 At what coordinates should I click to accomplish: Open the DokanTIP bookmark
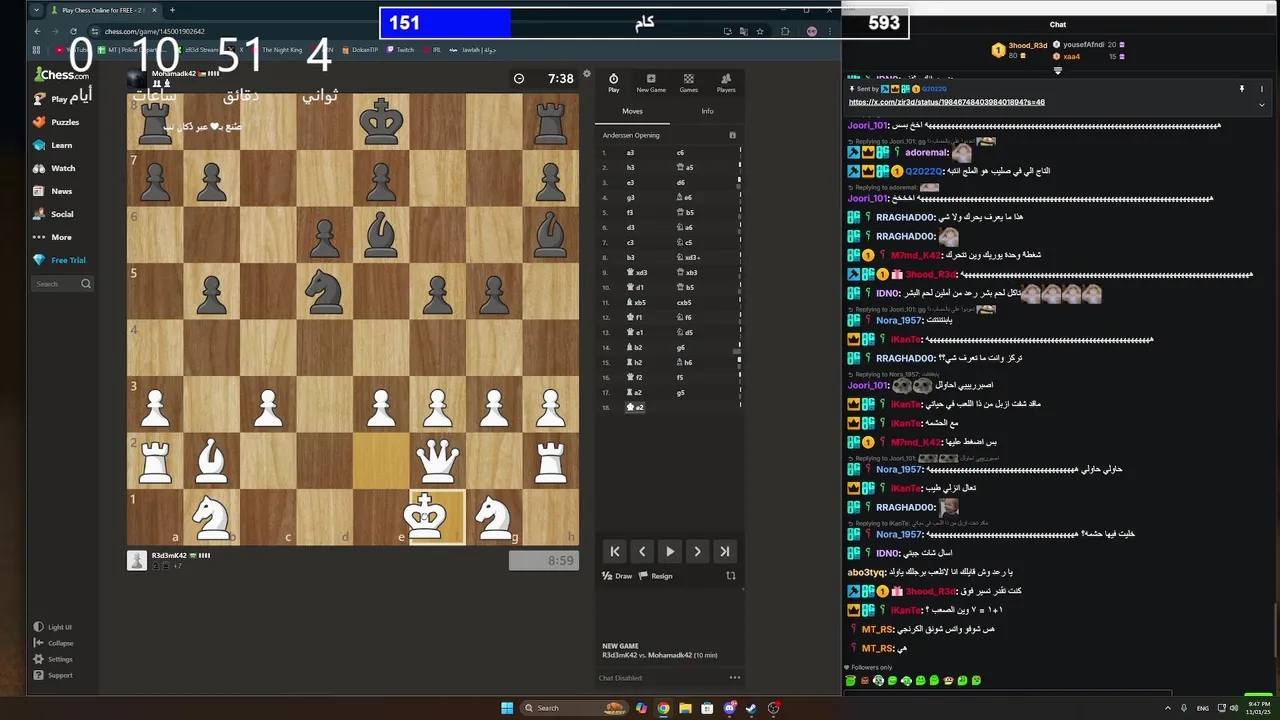[x=360, y=49]
